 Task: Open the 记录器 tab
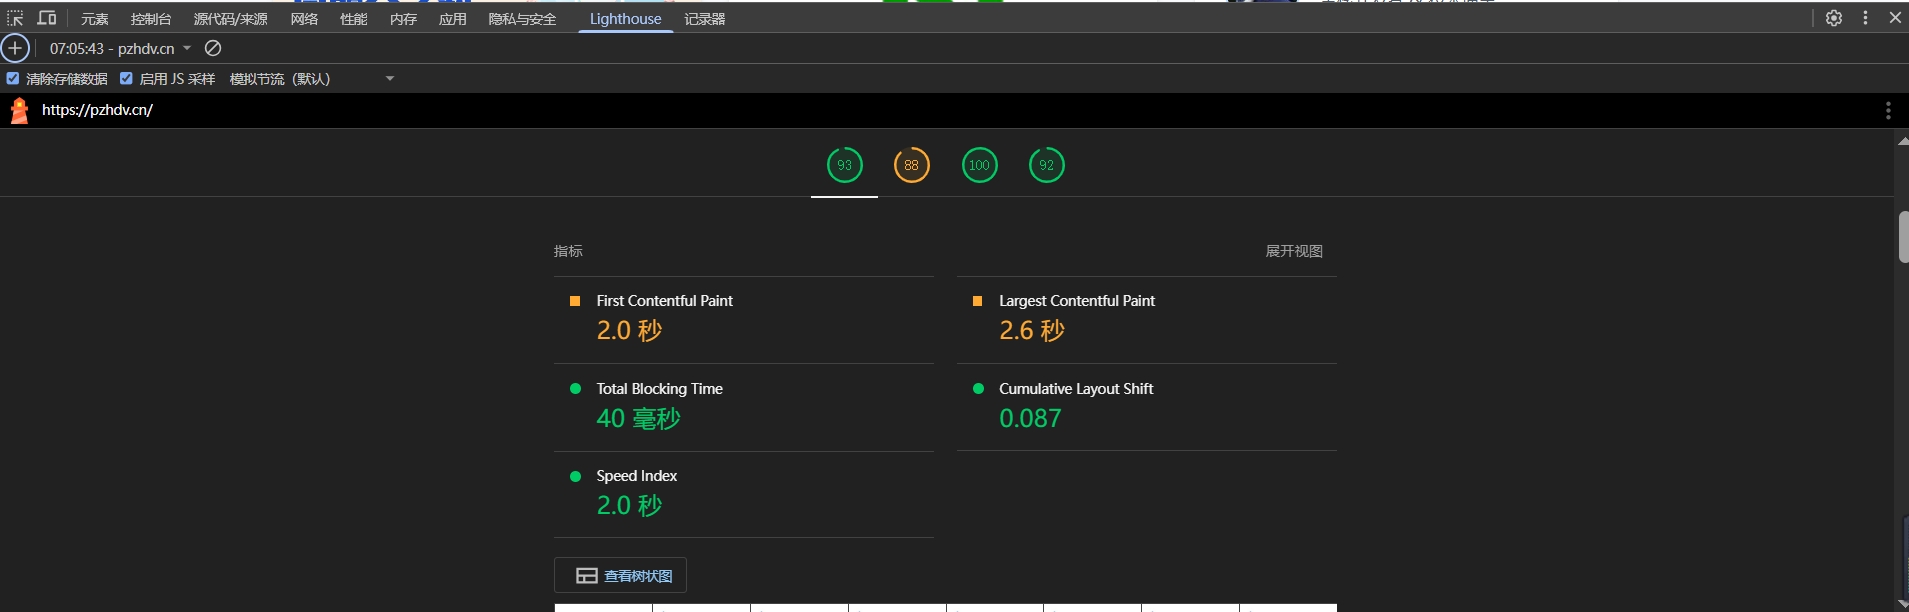[x=704, y=19]
